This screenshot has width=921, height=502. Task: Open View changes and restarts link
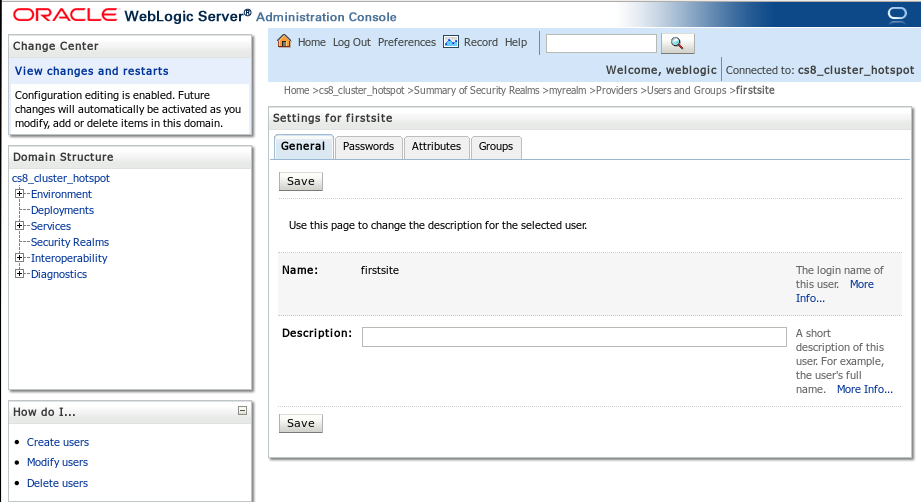tap(92, 71)
